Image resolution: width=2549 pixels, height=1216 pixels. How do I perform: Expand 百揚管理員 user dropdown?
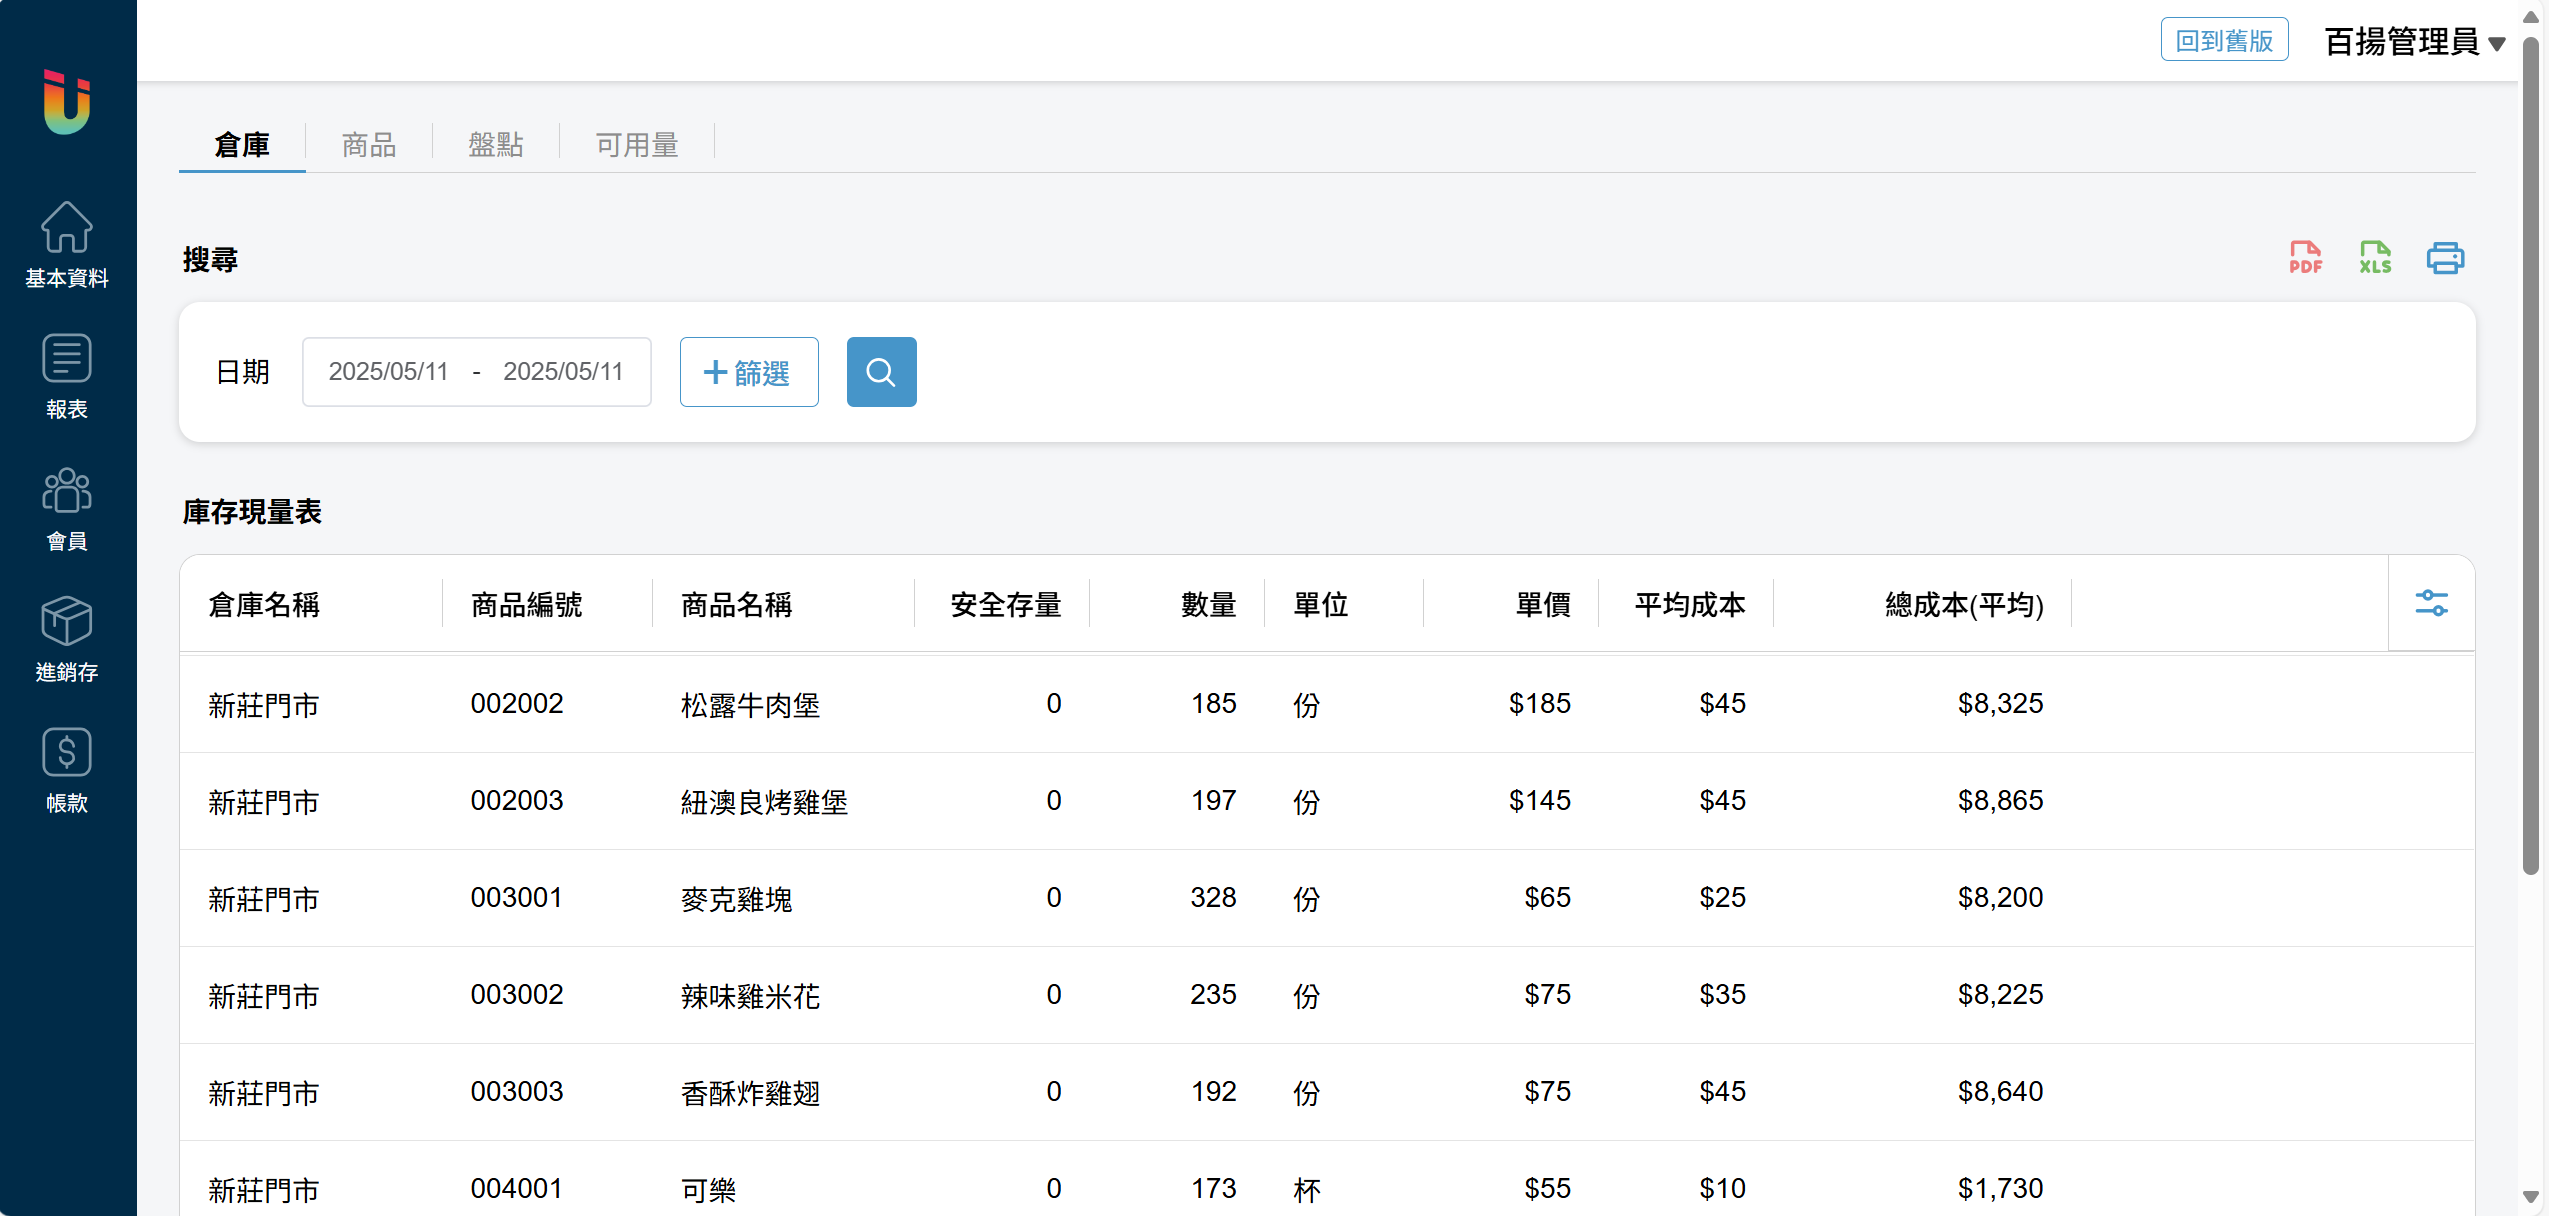click(x=2414, y=42)
